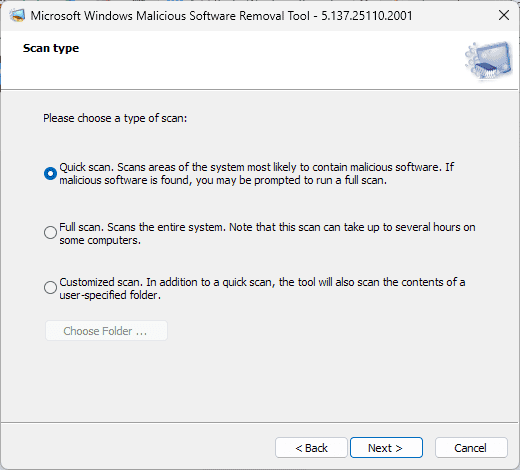This screenshot has height=470, width=520.
Task: Close the Malicious Software Removal Tool window
Action: tap(504, 15)
